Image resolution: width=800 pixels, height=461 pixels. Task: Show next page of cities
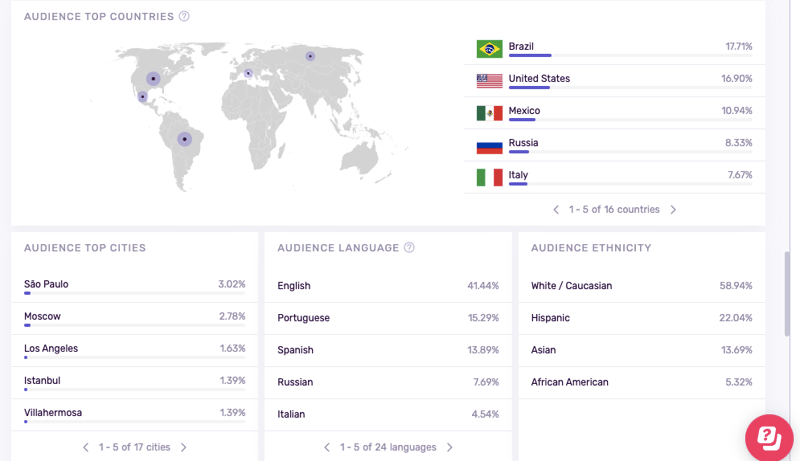pos(184,448)
